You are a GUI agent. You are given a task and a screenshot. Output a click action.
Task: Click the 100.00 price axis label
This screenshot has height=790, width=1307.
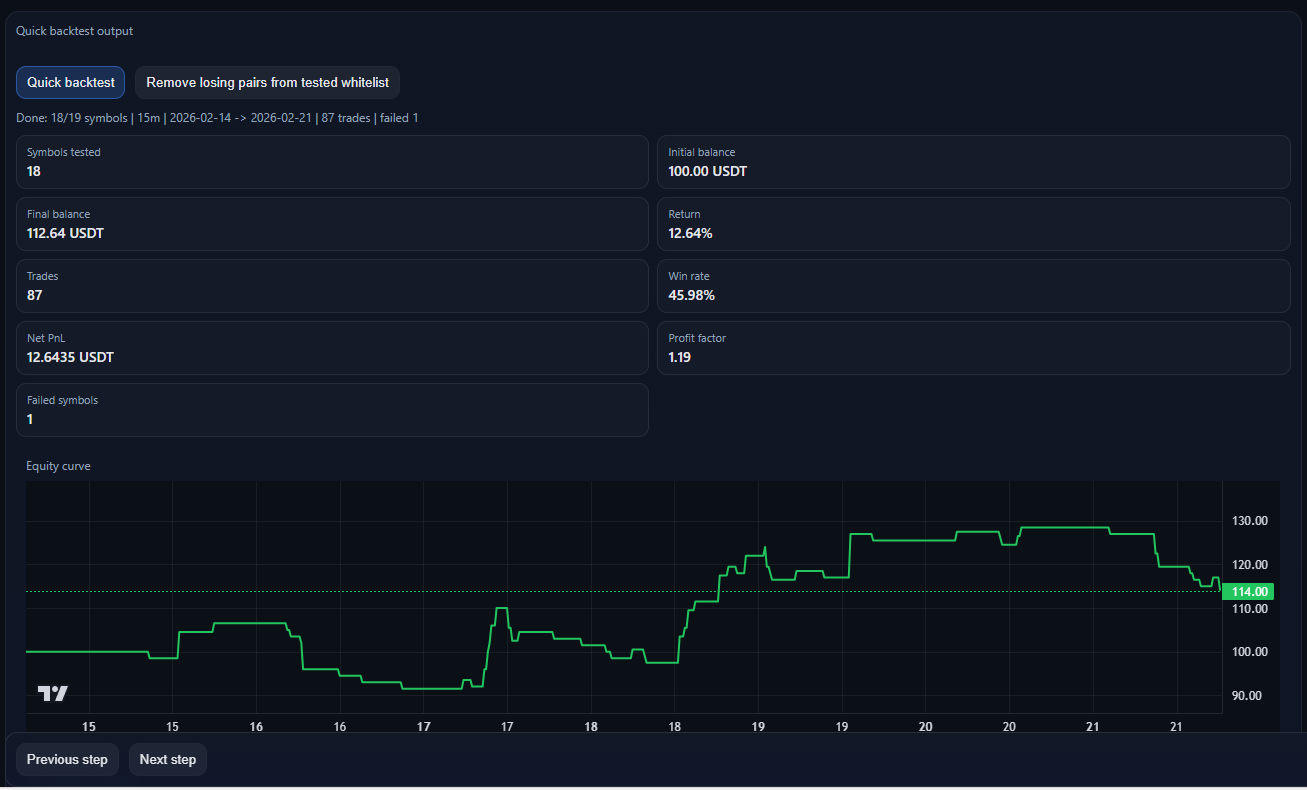coord(1248,652)
